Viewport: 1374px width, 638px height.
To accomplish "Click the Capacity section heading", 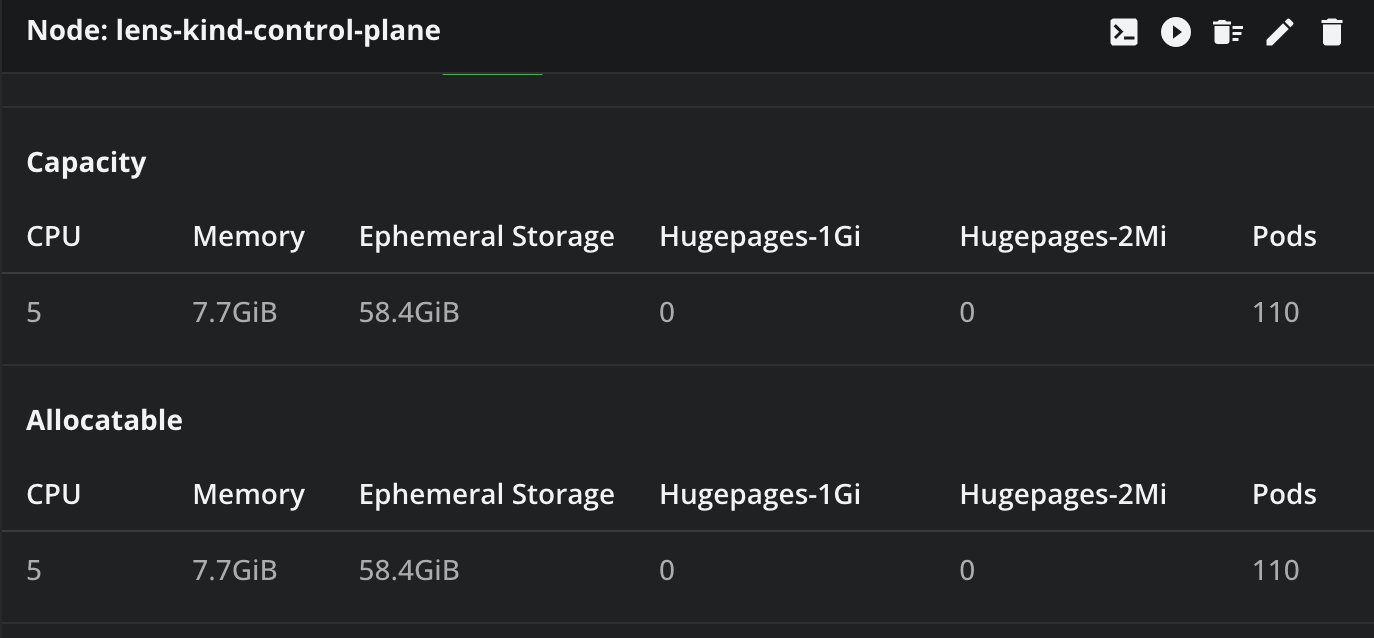I will pos(86,162).
